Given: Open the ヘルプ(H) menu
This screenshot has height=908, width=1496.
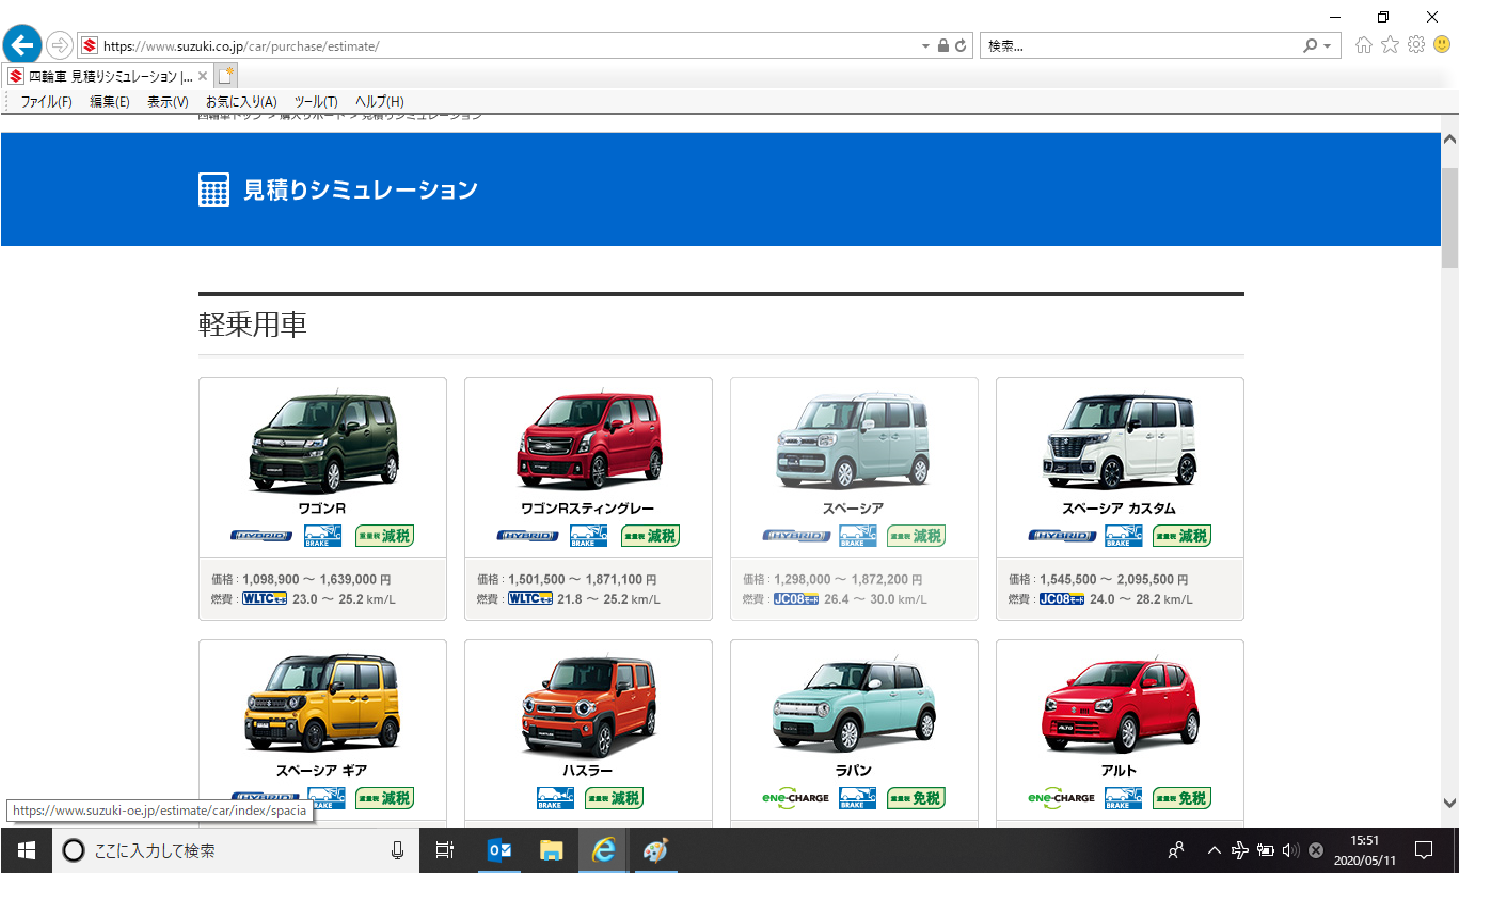Looking at the screenshot, I should (x=380, y=102).
